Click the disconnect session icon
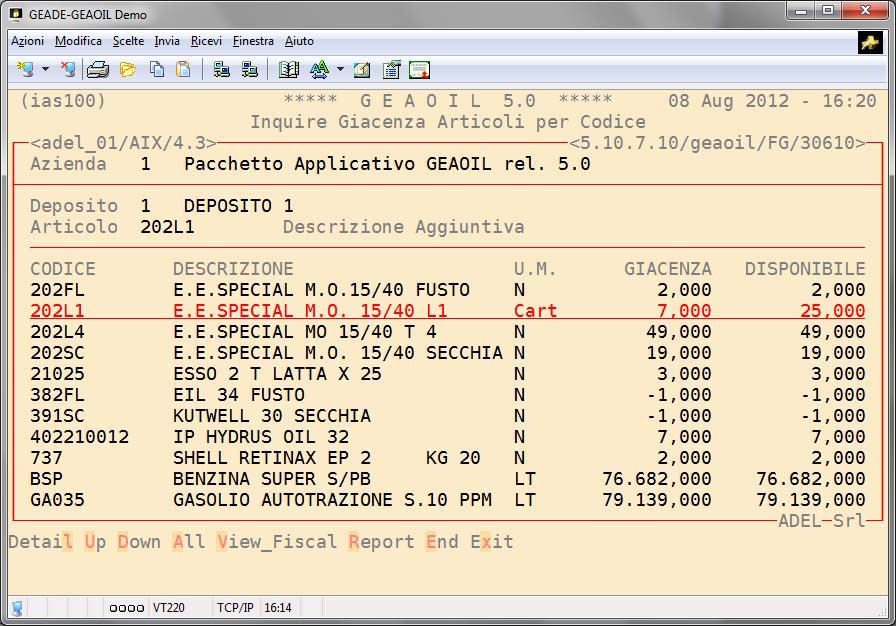896x626 pixels. click(x=67, y=69)
